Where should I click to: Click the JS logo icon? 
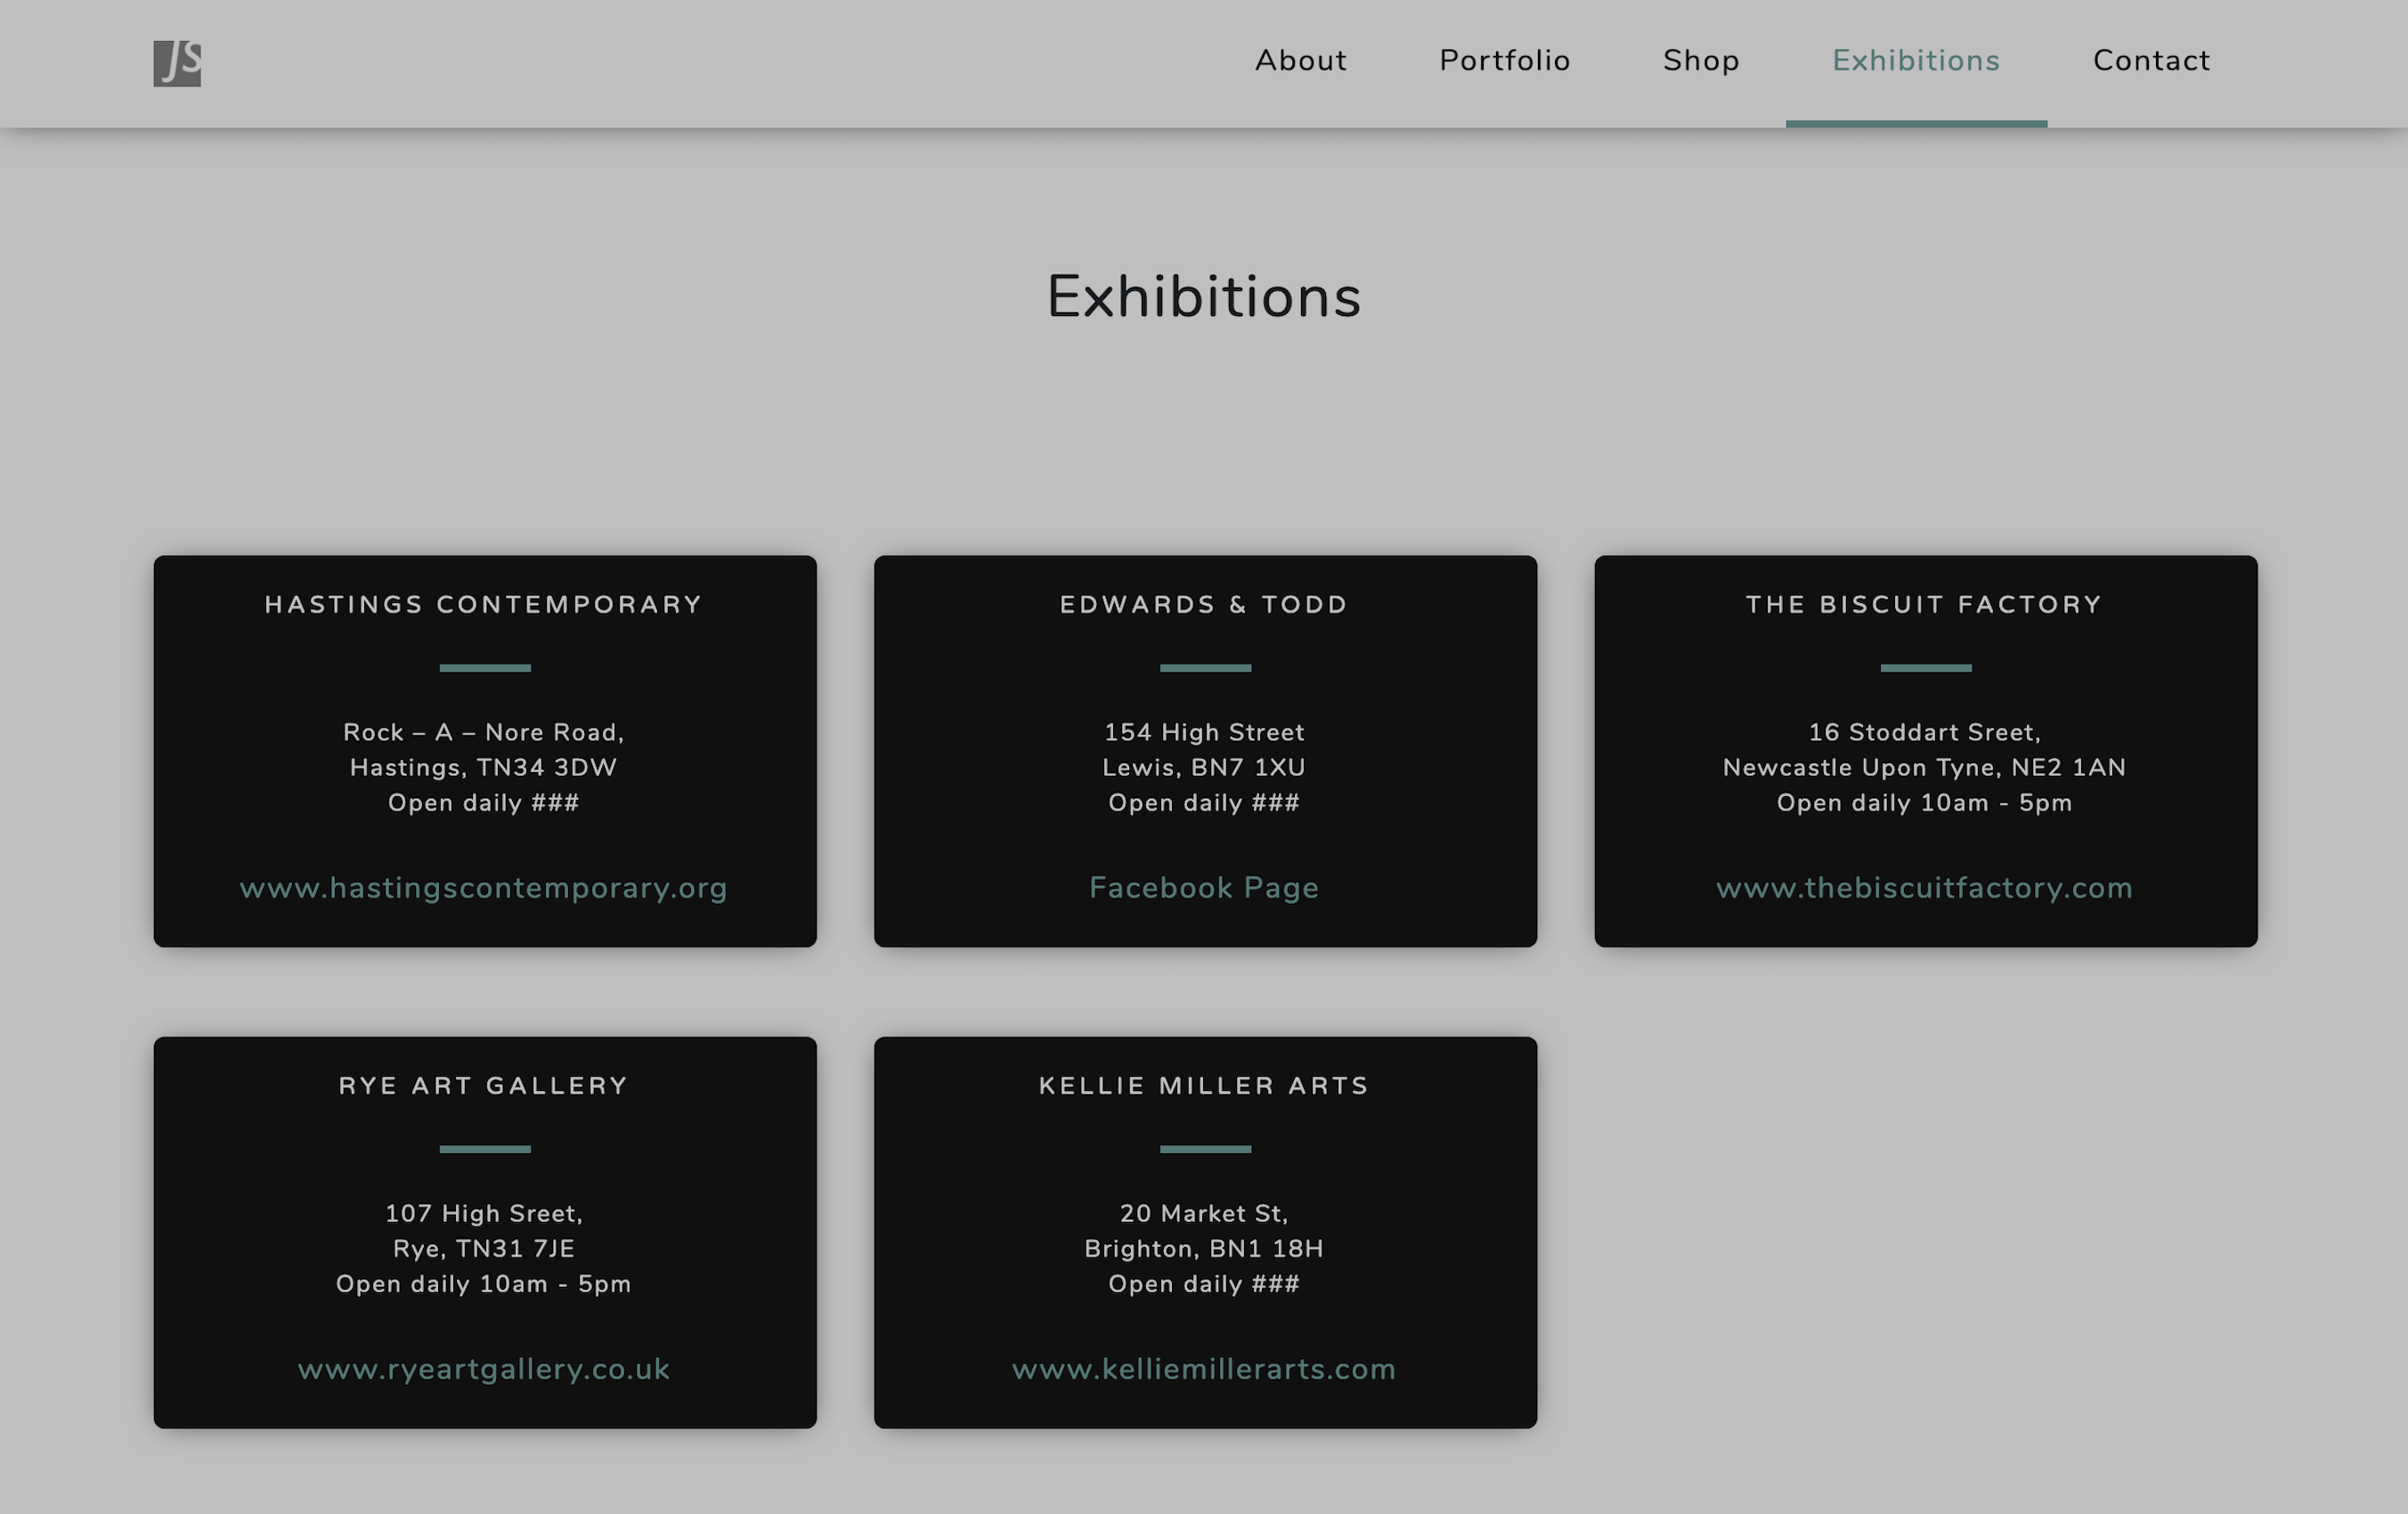(177, 63)
